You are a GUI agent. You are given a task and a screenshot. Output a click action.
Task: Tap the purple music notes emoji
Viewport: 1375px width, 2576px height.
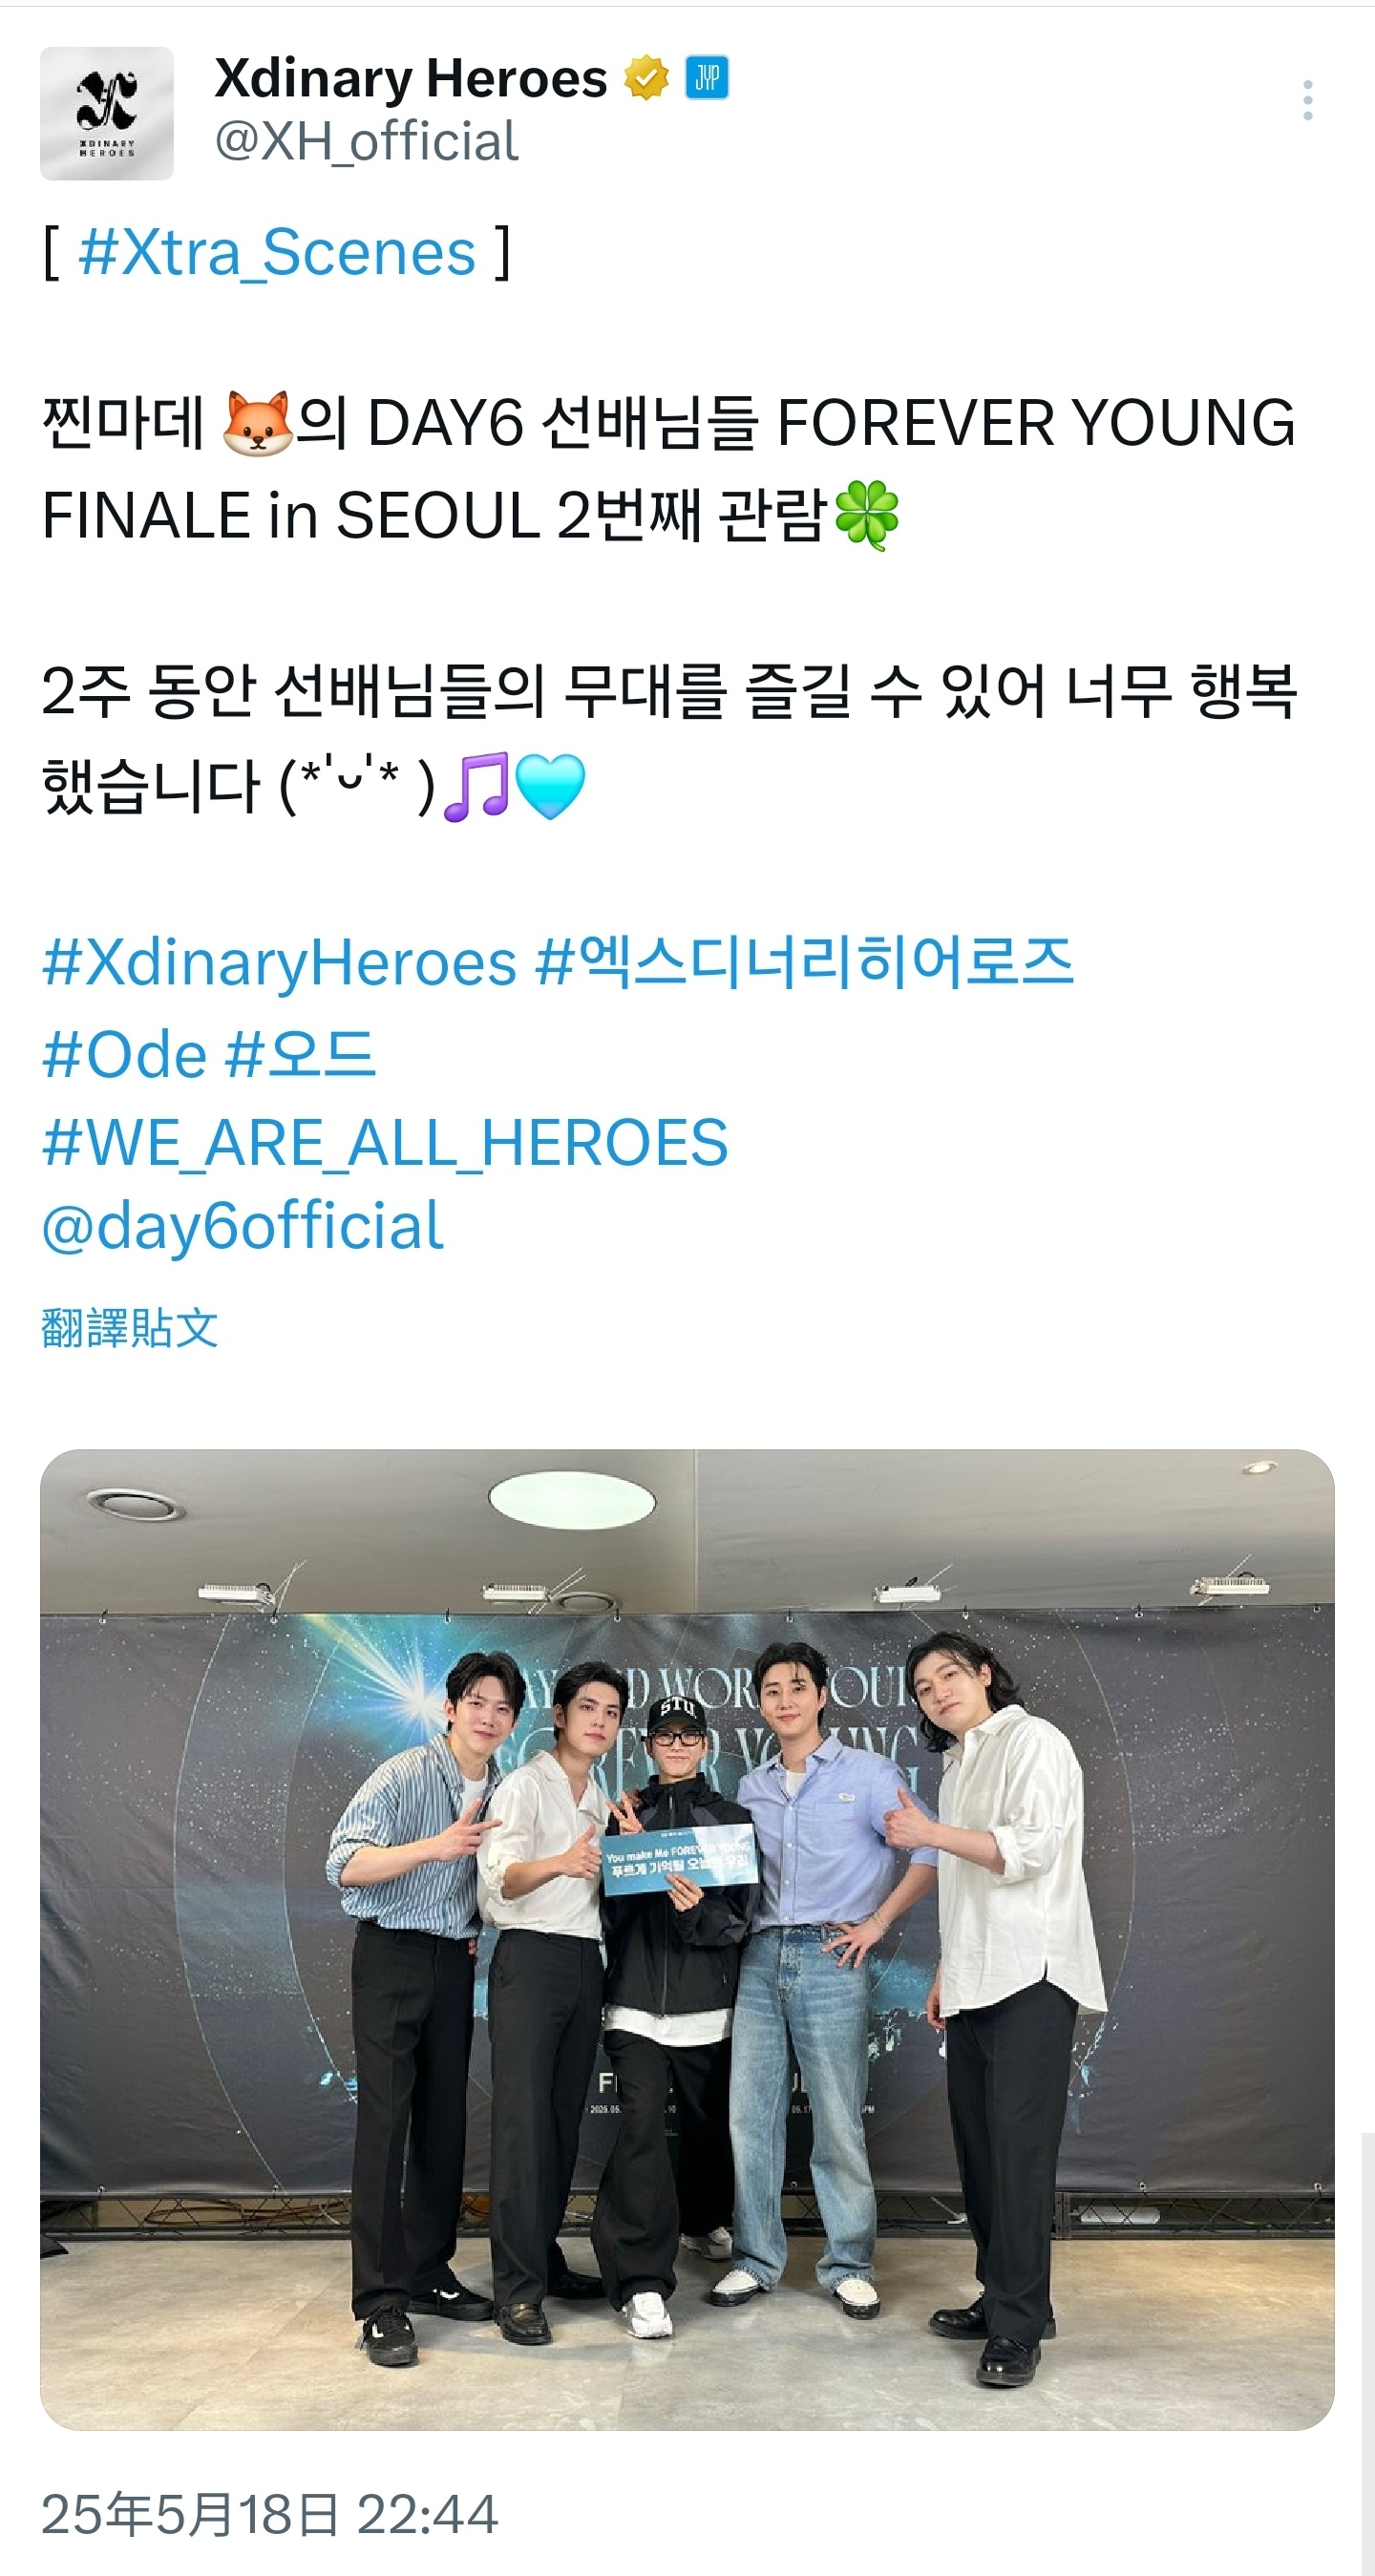tap(476, 787)
